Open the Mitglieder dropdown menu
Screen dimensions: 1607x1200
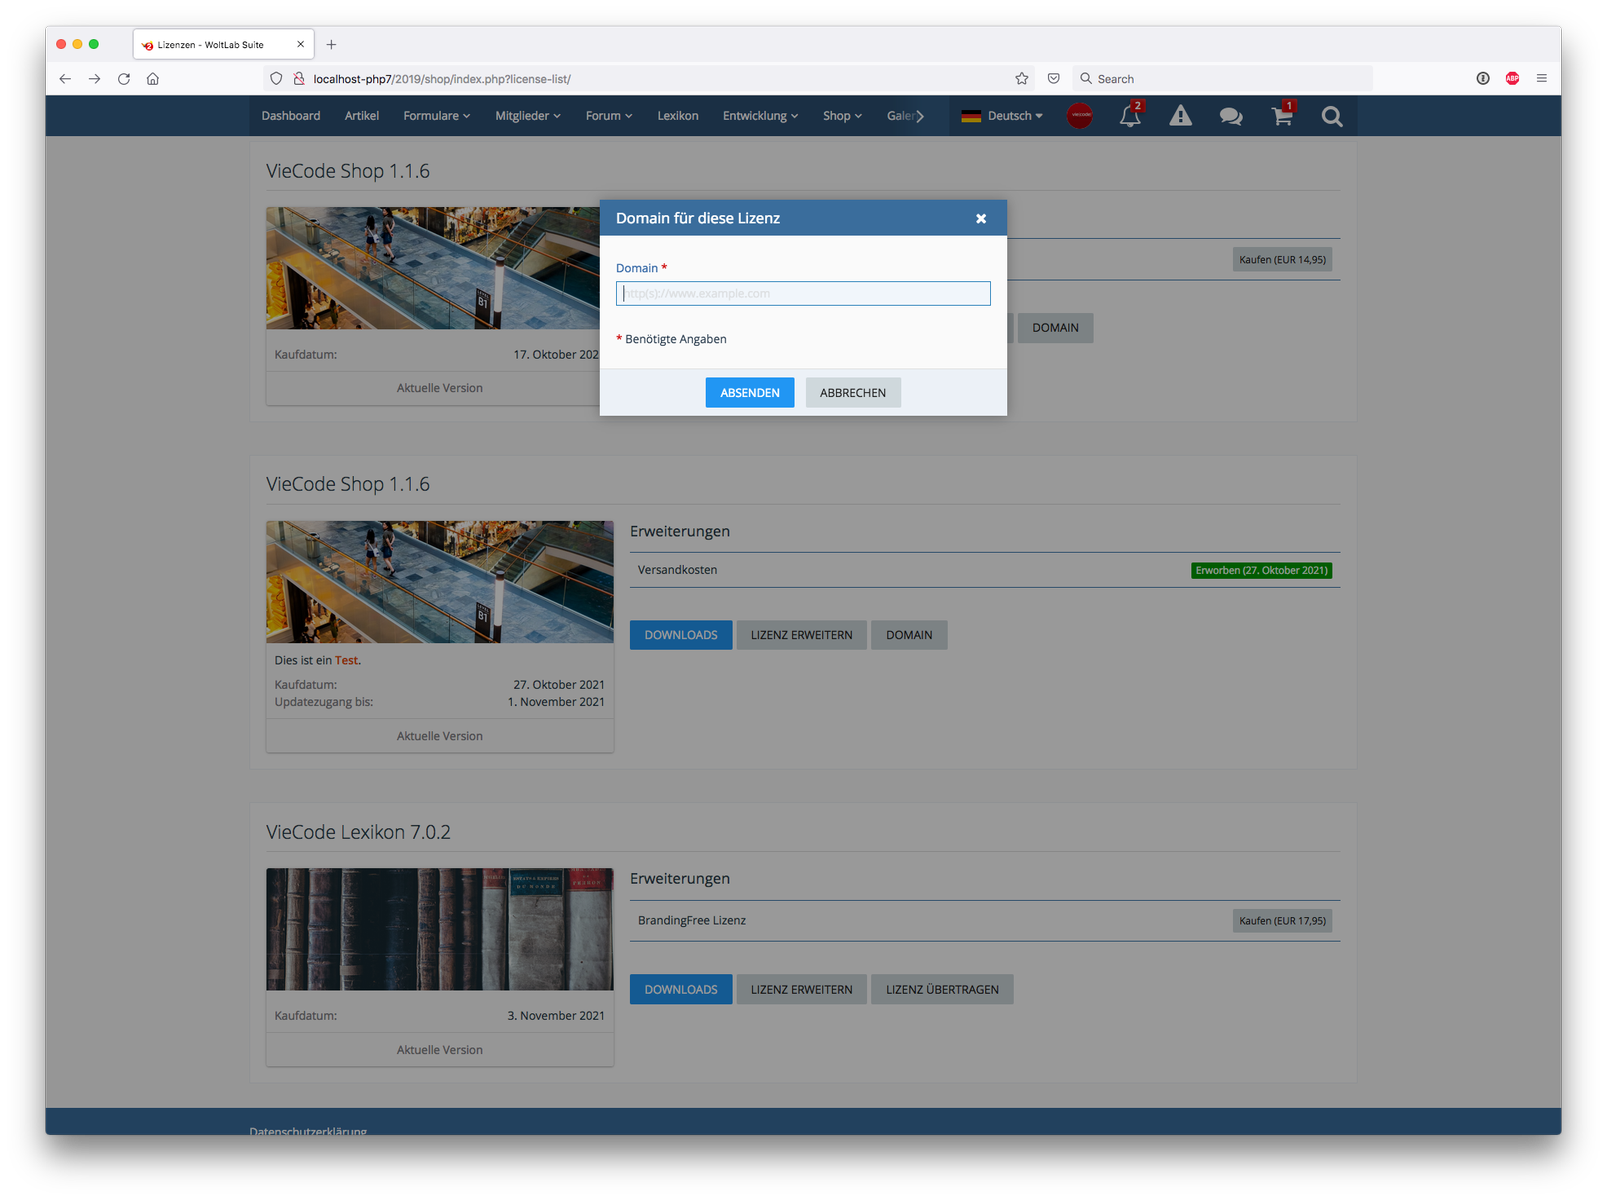[x=527, y=116]
